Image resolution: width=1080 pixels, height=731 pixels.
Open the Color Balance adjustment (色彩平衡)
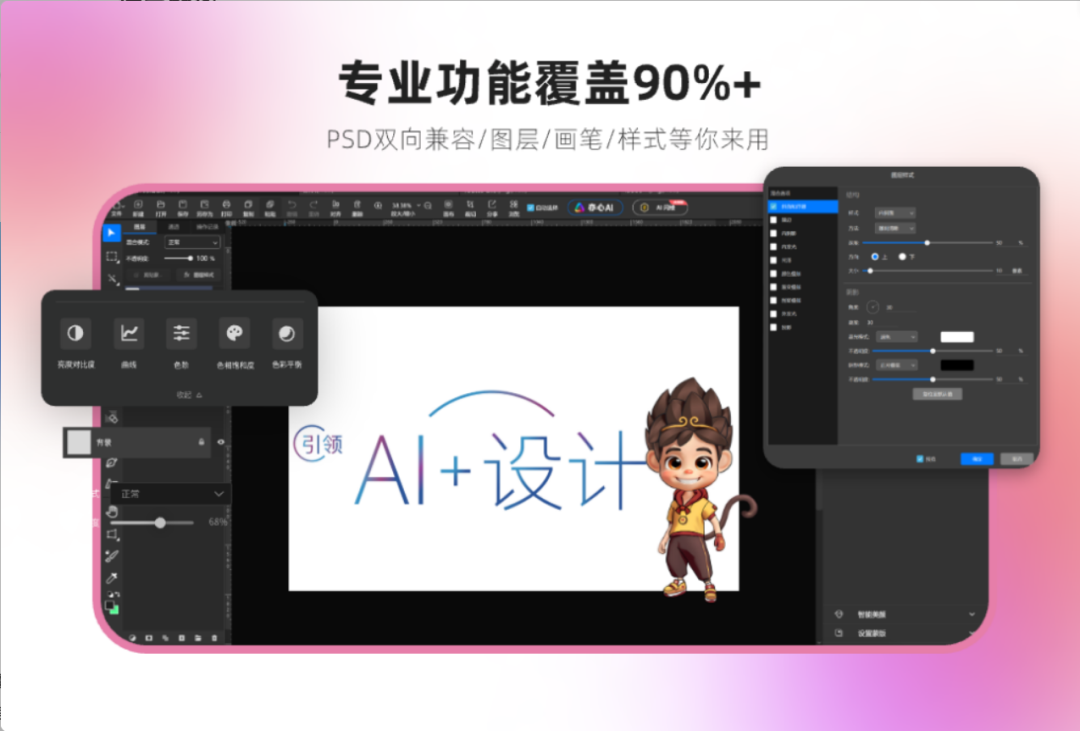pyautogui.click(x=287, y=333)
